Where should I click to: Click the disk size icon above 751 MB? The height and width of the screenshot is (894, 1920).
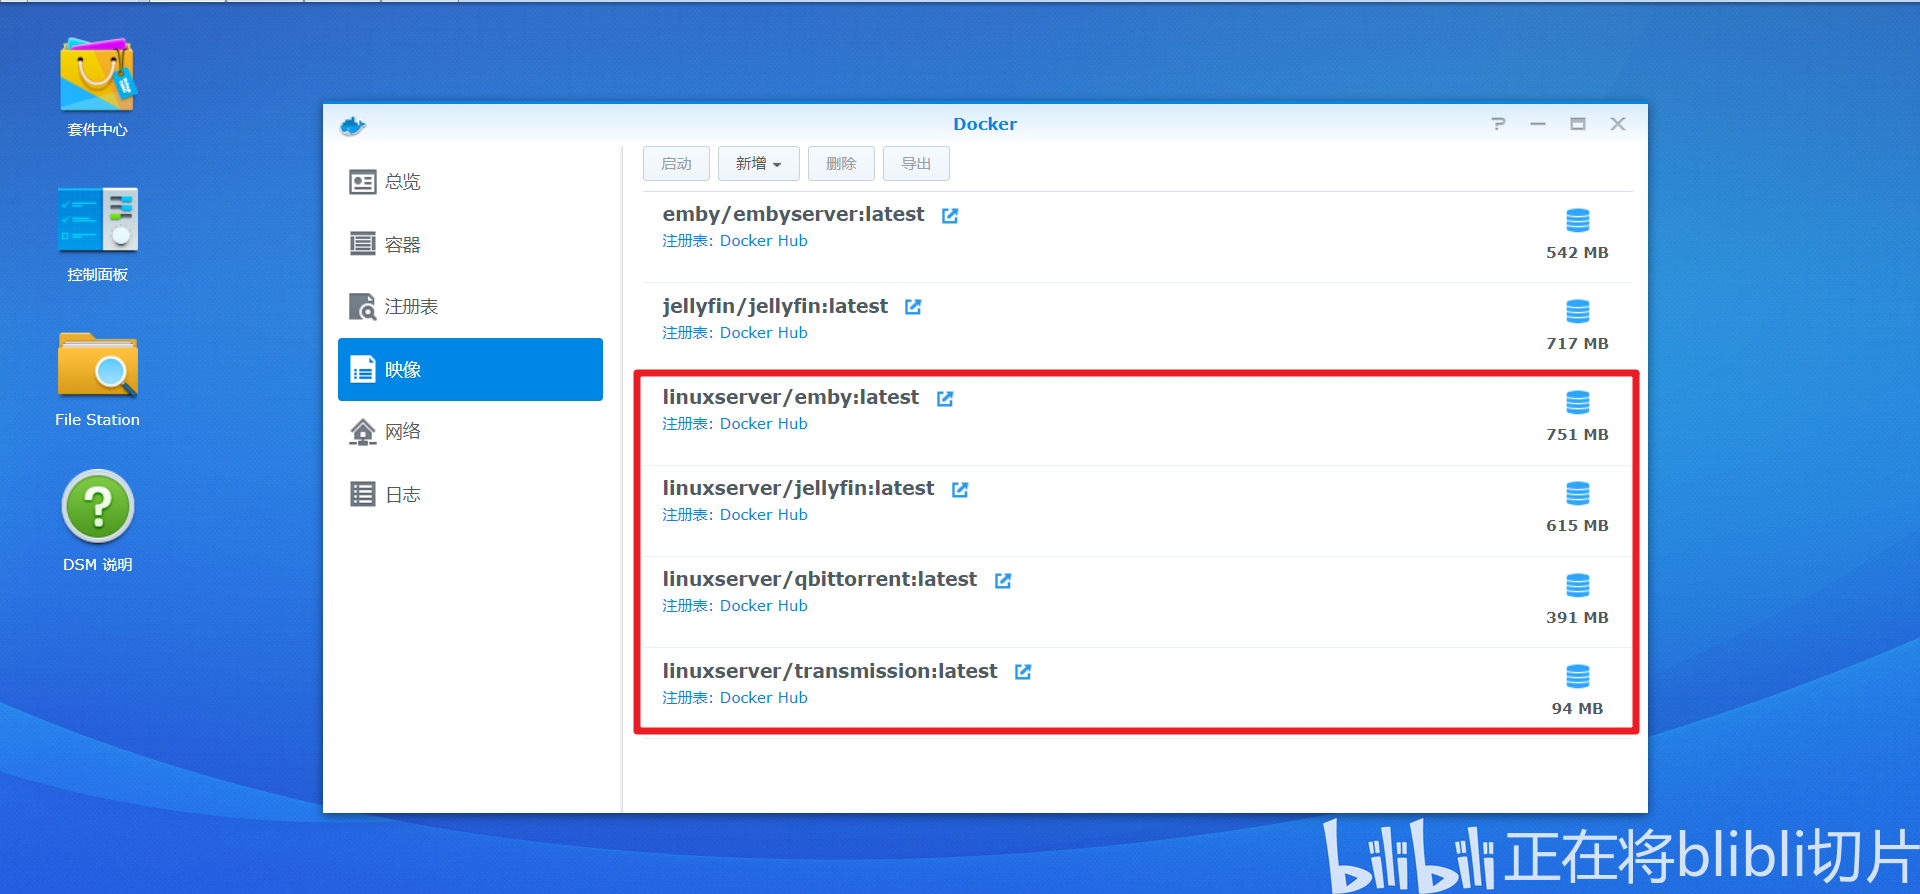click(x=1578, y=402)
